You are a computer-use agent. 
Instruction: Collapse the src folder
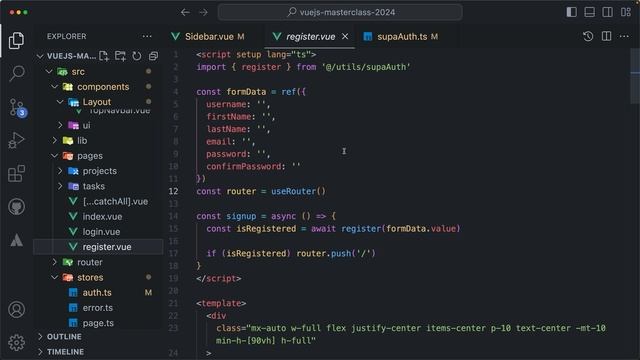pyautogui.click(x=49, y=71)
